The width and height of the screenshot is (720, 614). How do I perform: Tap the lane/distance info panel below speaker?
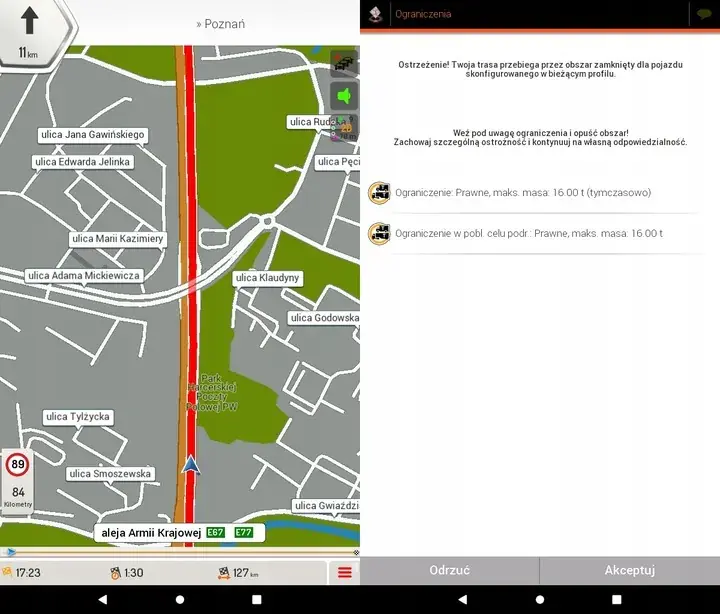coord(344,129)
